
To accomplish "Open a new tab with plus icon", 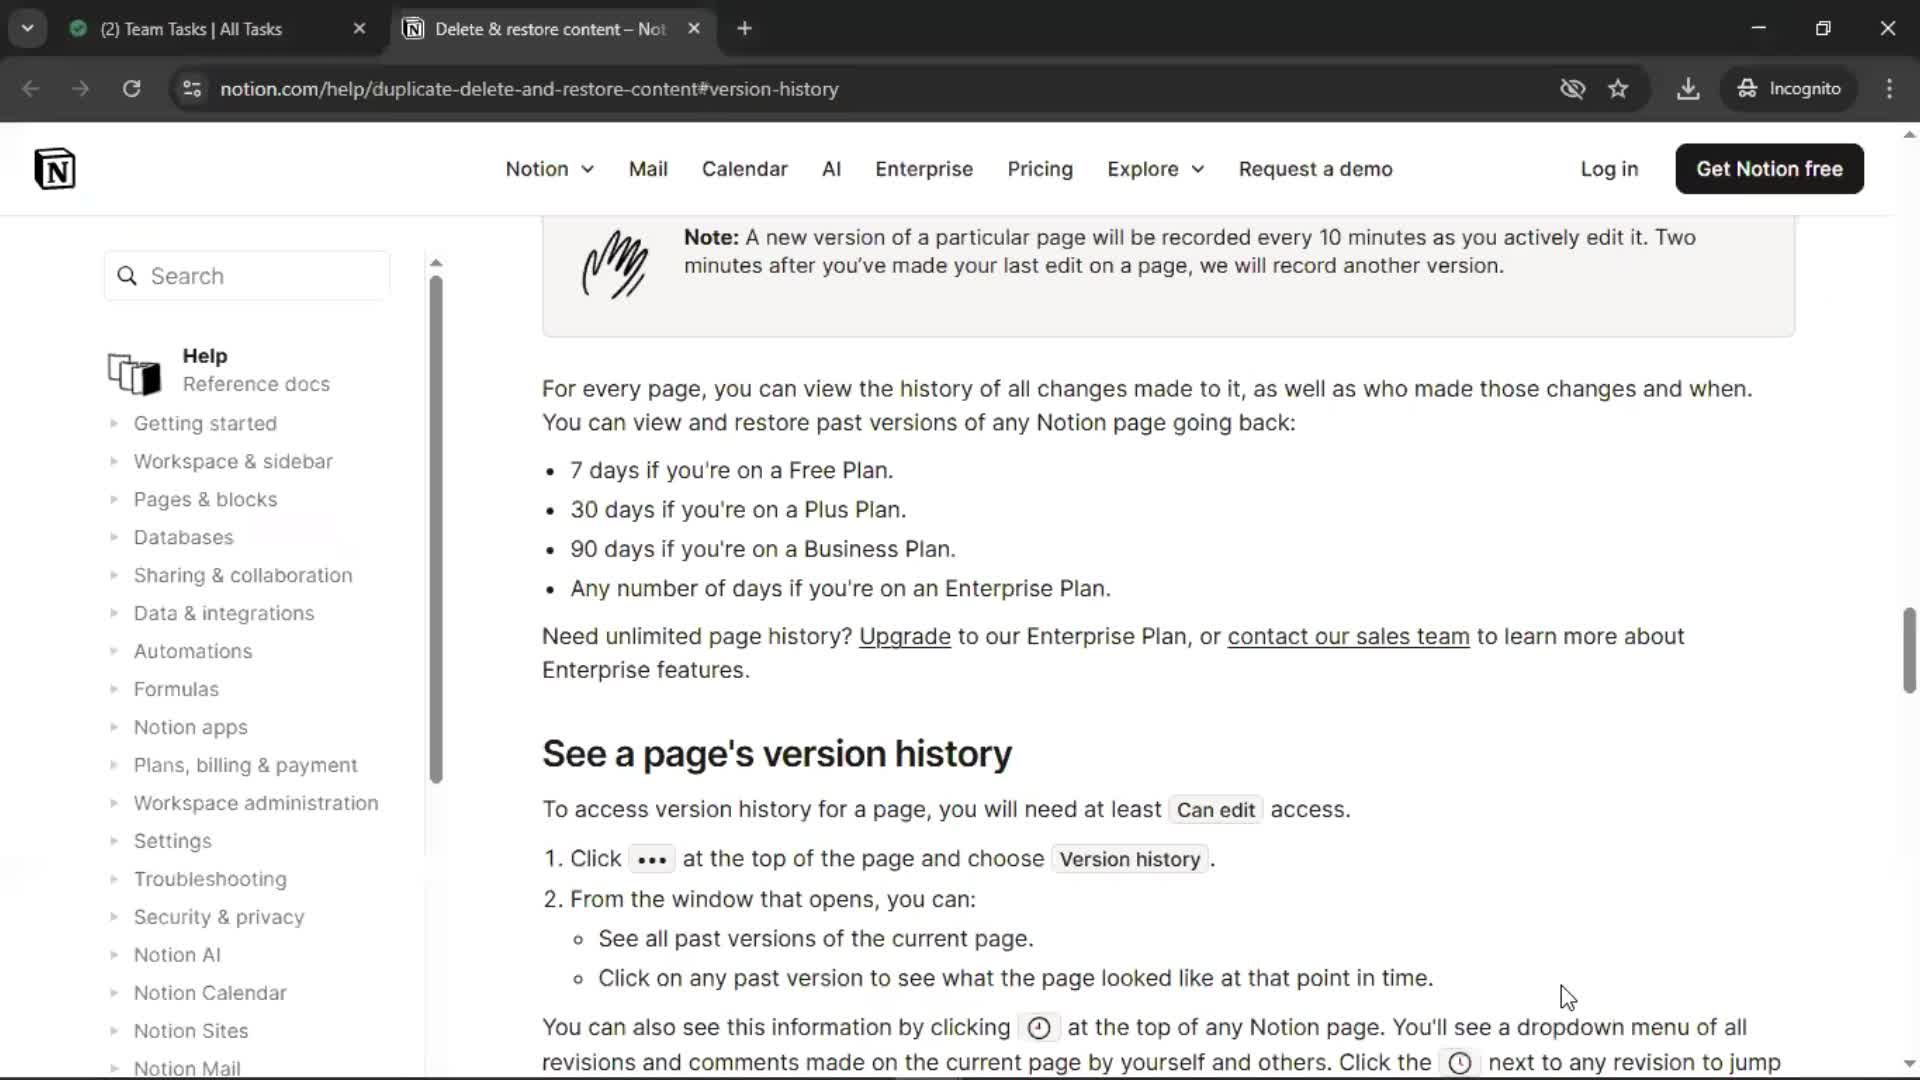I will pyautogui.click(x=744, y=28).
